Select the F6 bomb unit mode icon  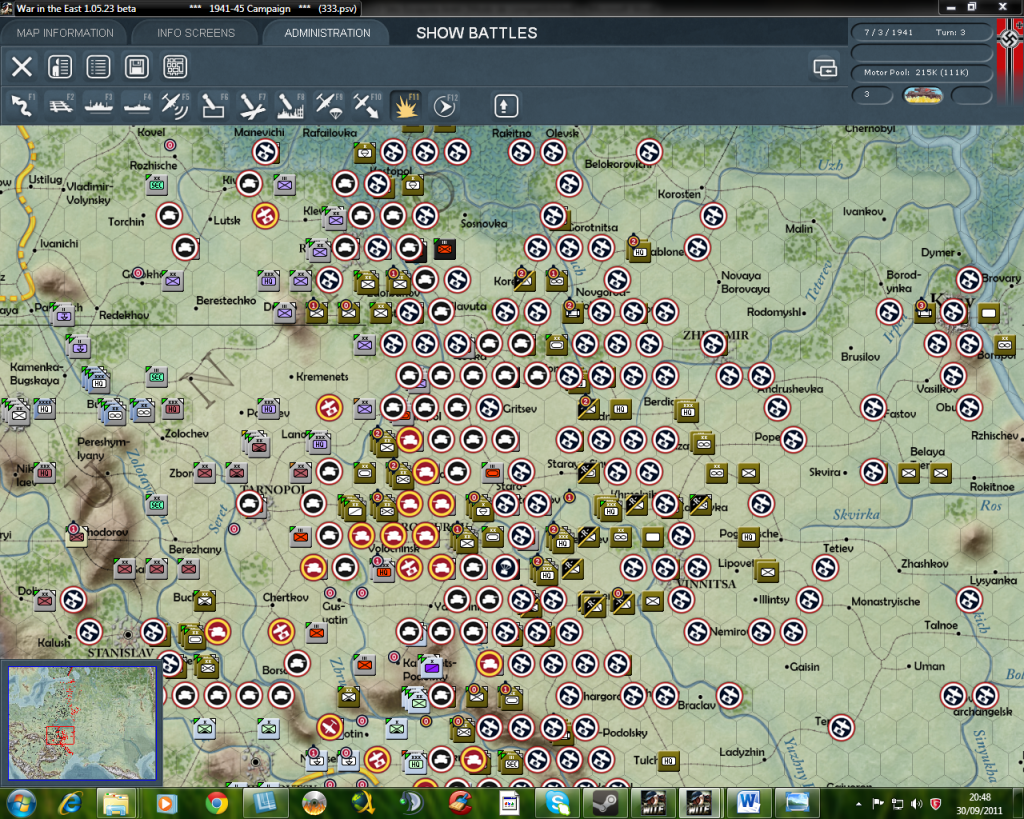pos(214,106)
